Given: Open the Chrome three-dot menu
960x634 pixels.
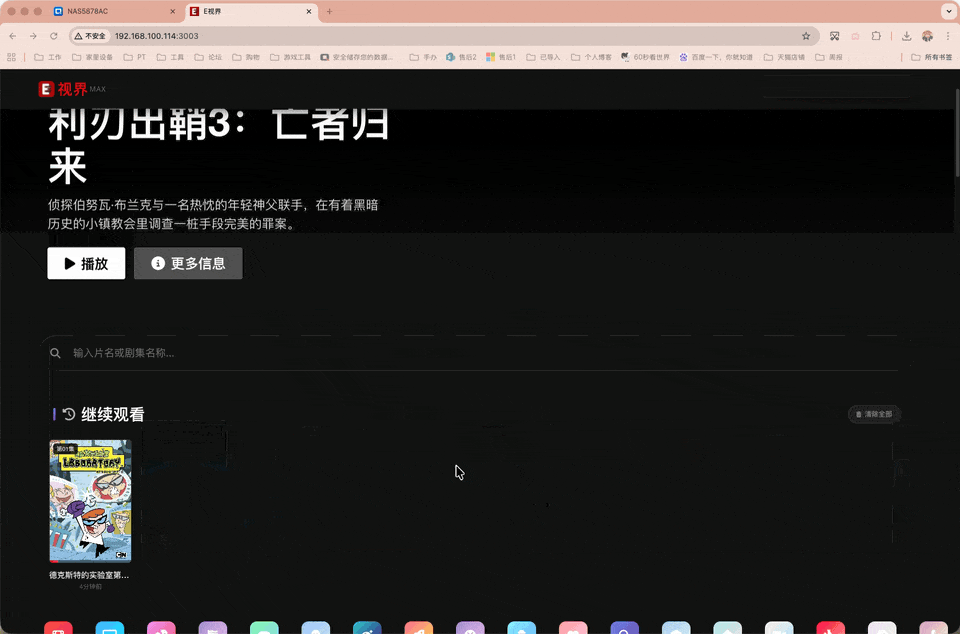Looking at the screenshot, I should (949, 35).
